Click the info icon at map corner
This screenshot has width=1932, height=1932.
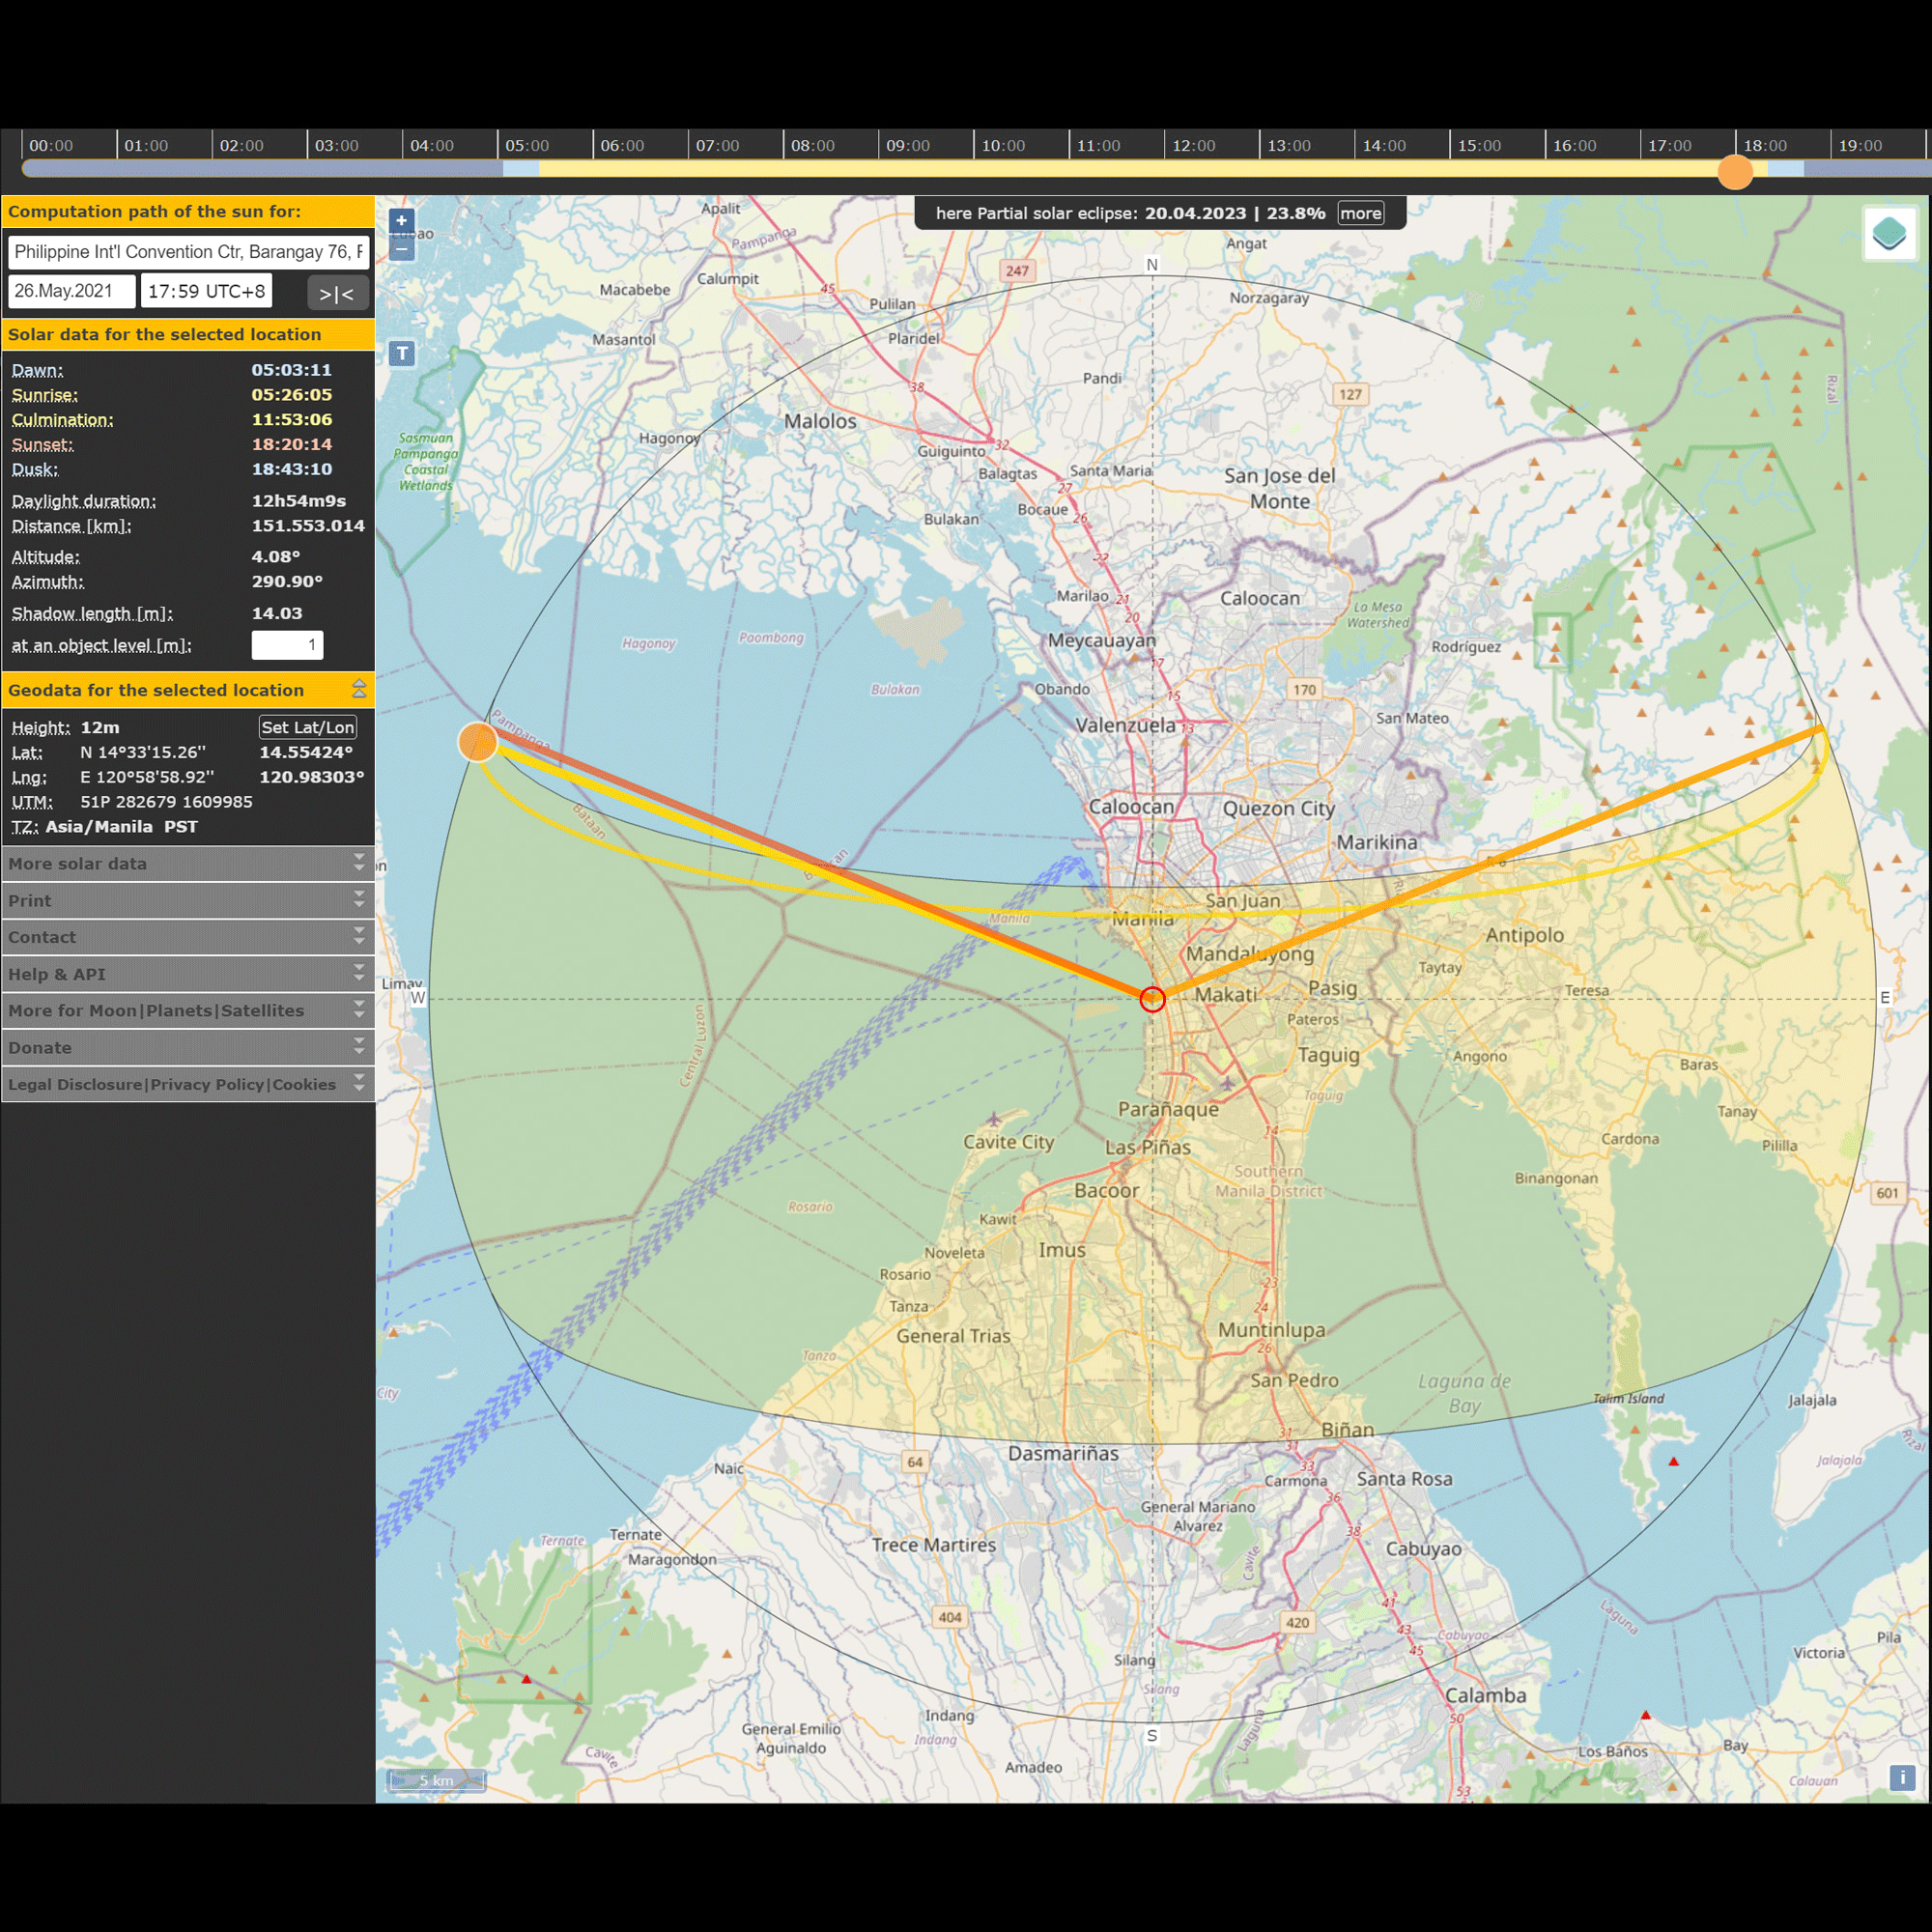[x=1901, y=1777]
